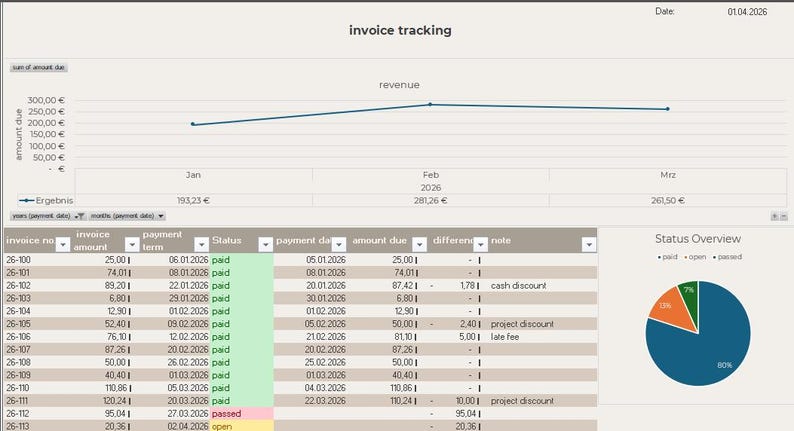Collapse the chart field with minus button
The image size is (794, 431).
click(x=783, y=216)
